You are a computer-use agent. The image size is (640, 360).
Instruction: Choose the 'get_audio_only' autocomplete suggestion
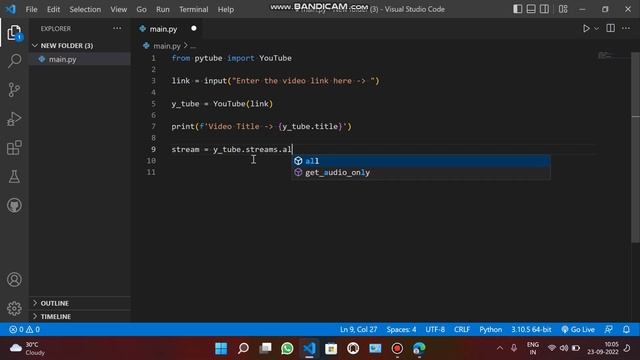[421, 172]
